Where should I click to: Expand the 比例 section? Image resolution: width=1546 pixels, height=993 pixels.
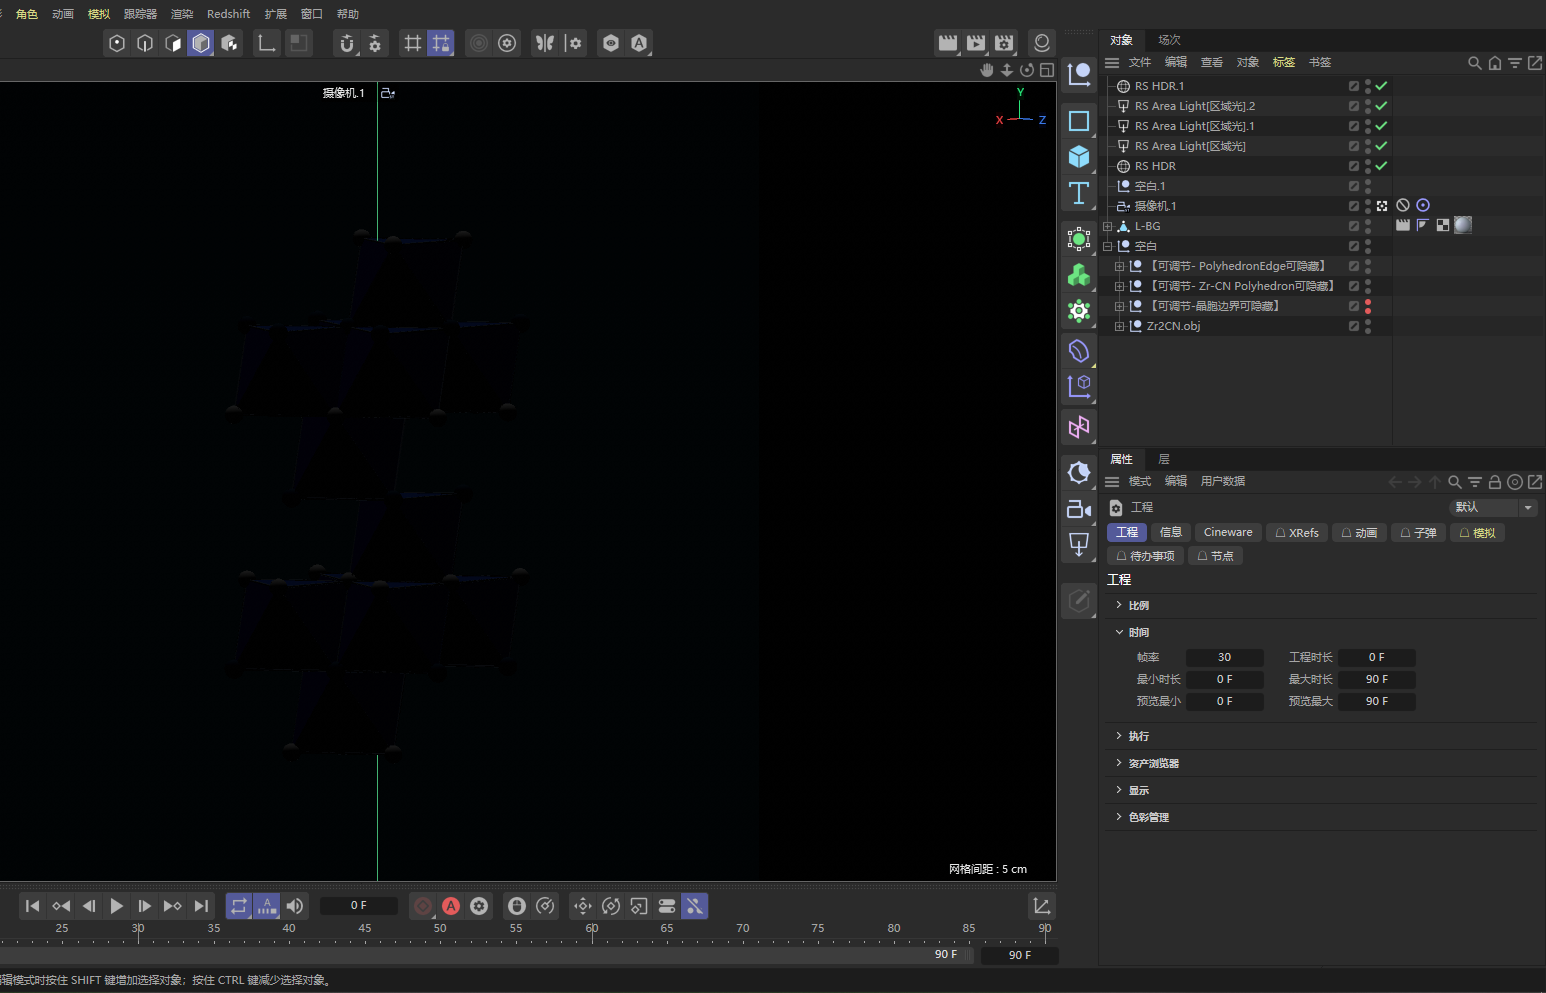tap(1119, 605)
